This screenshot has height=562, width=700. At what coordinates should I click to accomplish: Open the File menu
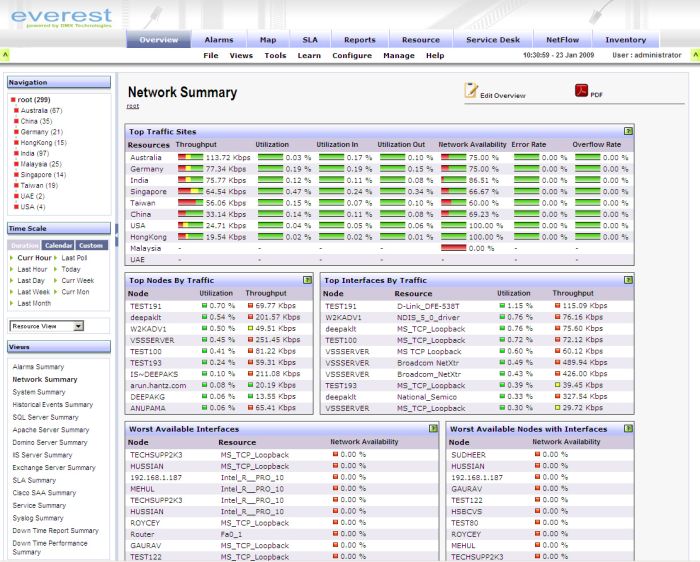click(x=211, y=55)
